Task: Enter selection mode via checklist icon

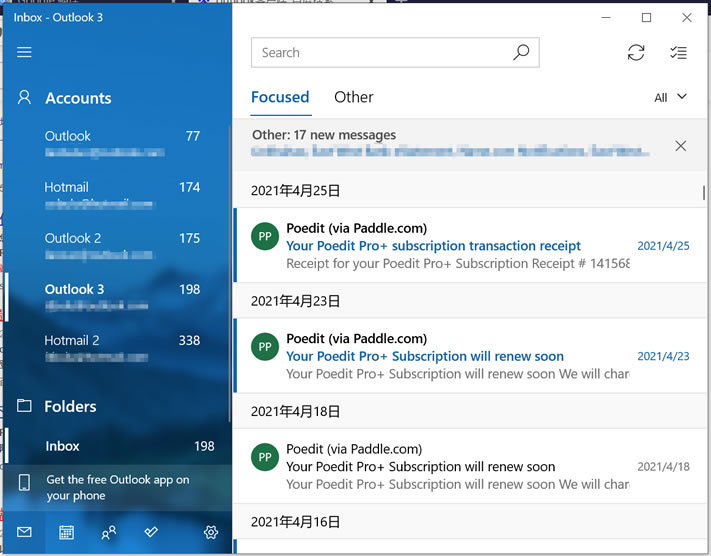Action: tap(679, 53)
